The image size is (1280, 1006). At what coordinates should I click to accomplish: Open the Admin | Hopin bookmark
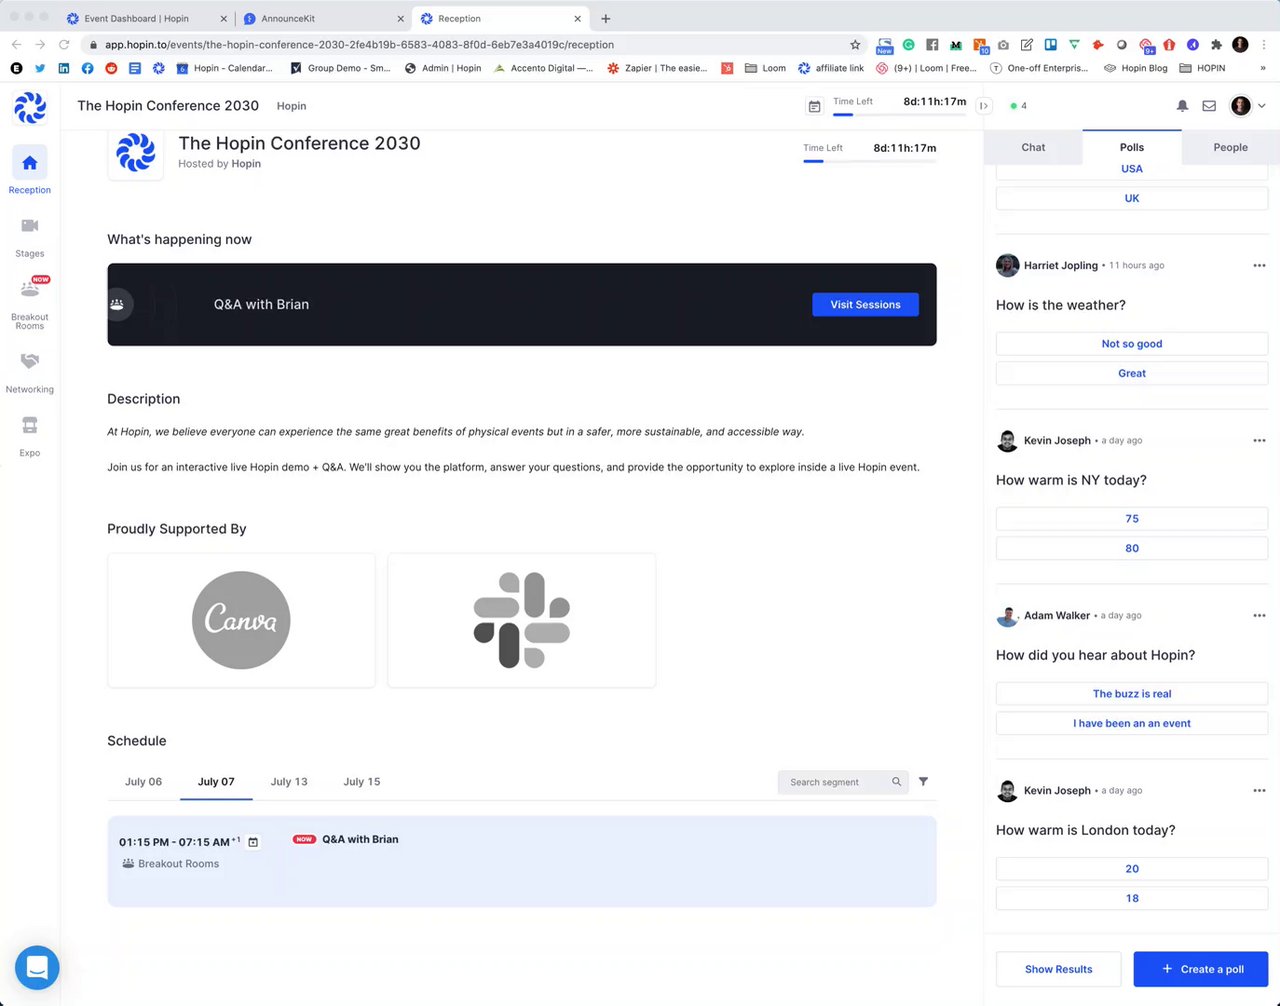click(x=443, y=68)
